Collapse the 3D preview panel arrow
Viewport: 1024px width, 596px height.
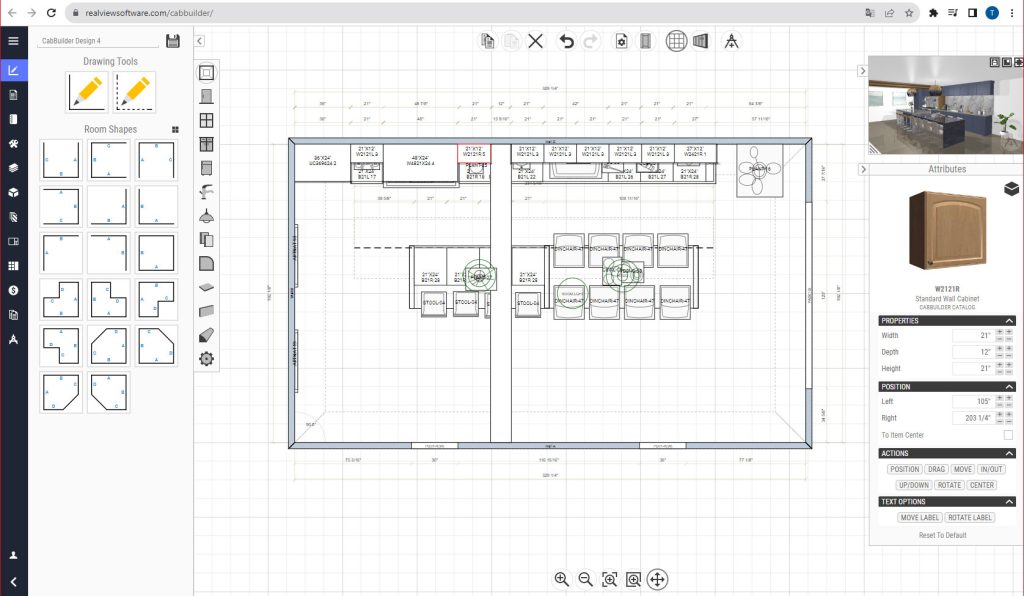click(x=862, y=71)
